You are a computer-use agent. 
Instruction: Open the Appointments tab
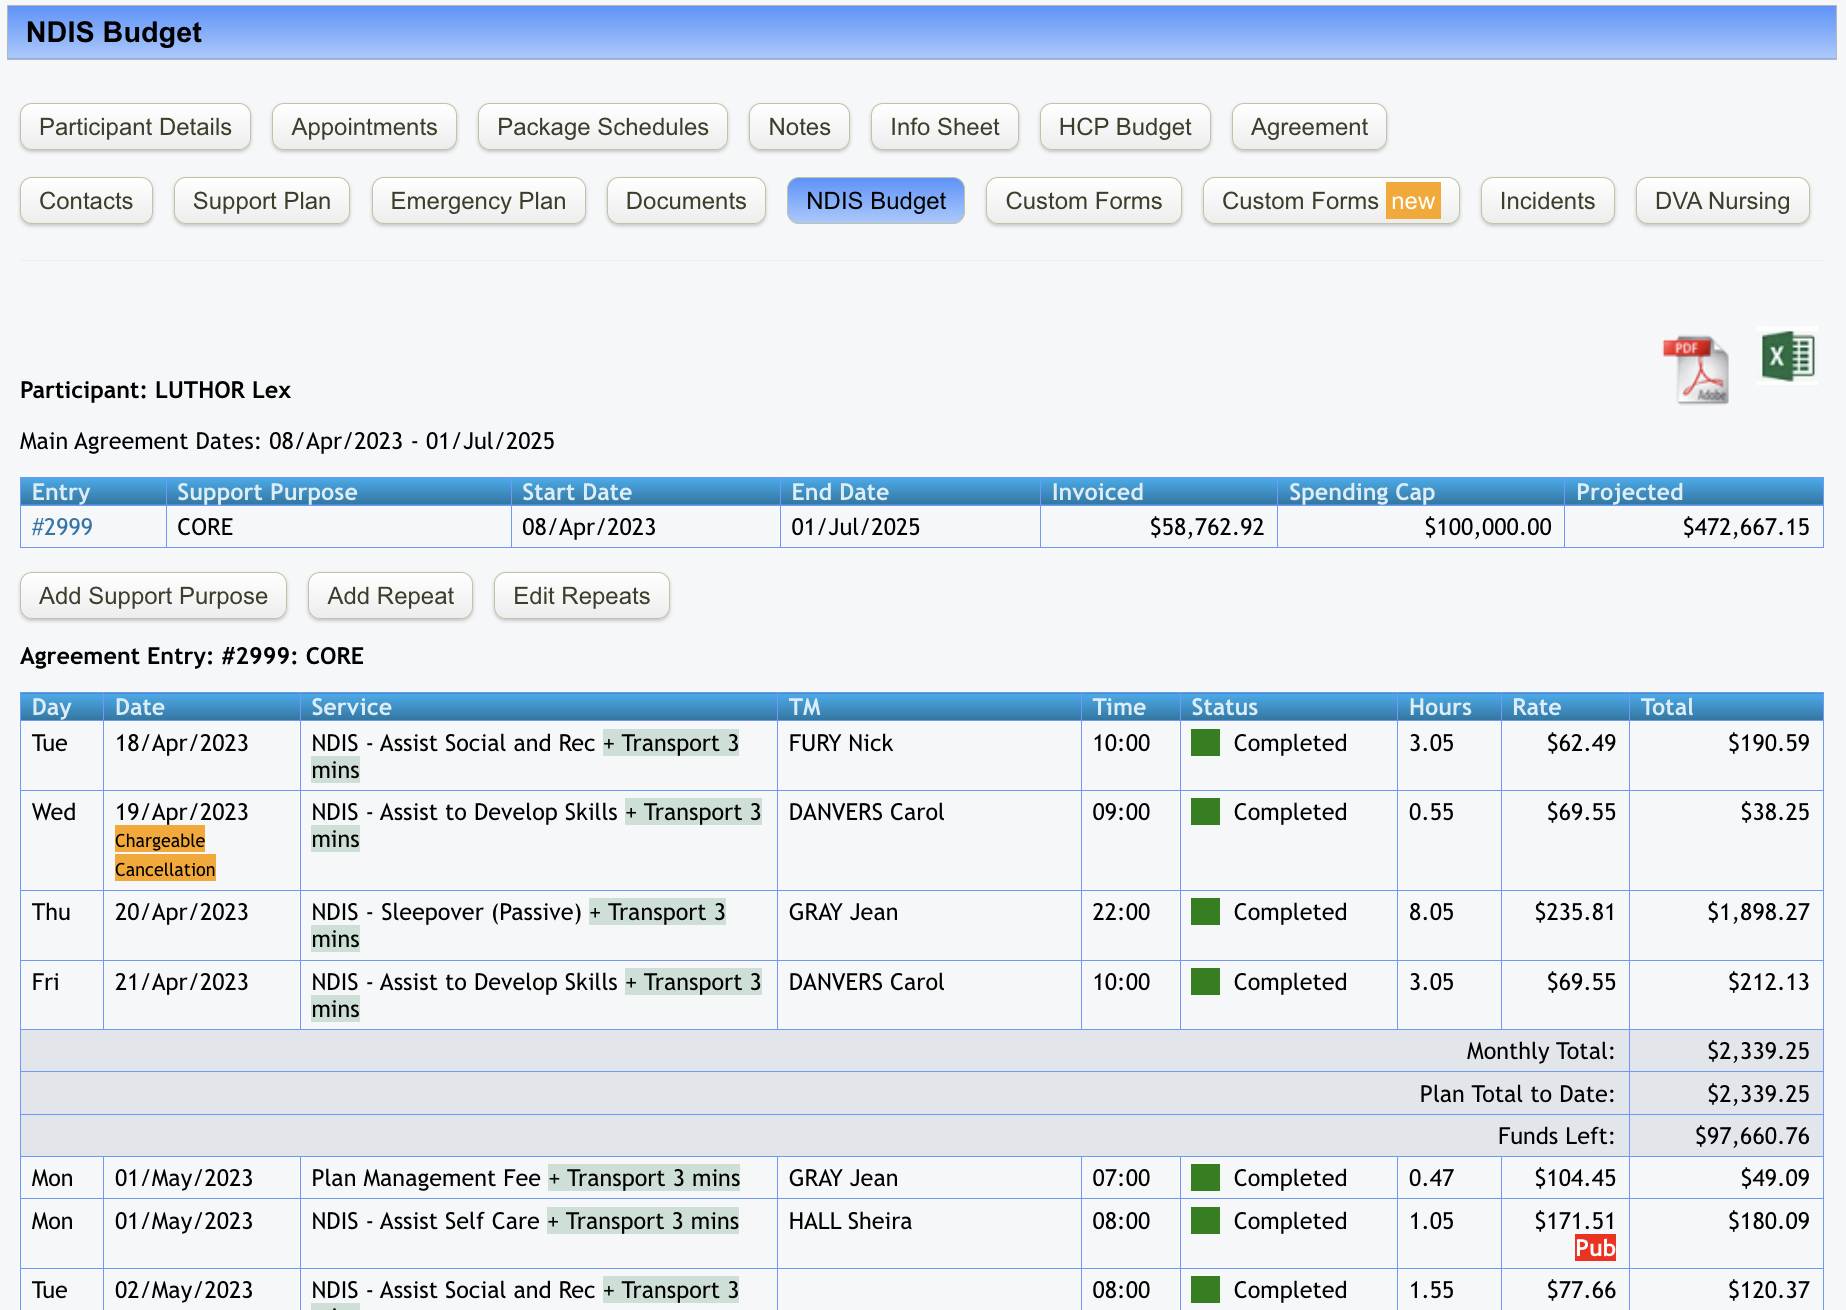coord(364,127)
